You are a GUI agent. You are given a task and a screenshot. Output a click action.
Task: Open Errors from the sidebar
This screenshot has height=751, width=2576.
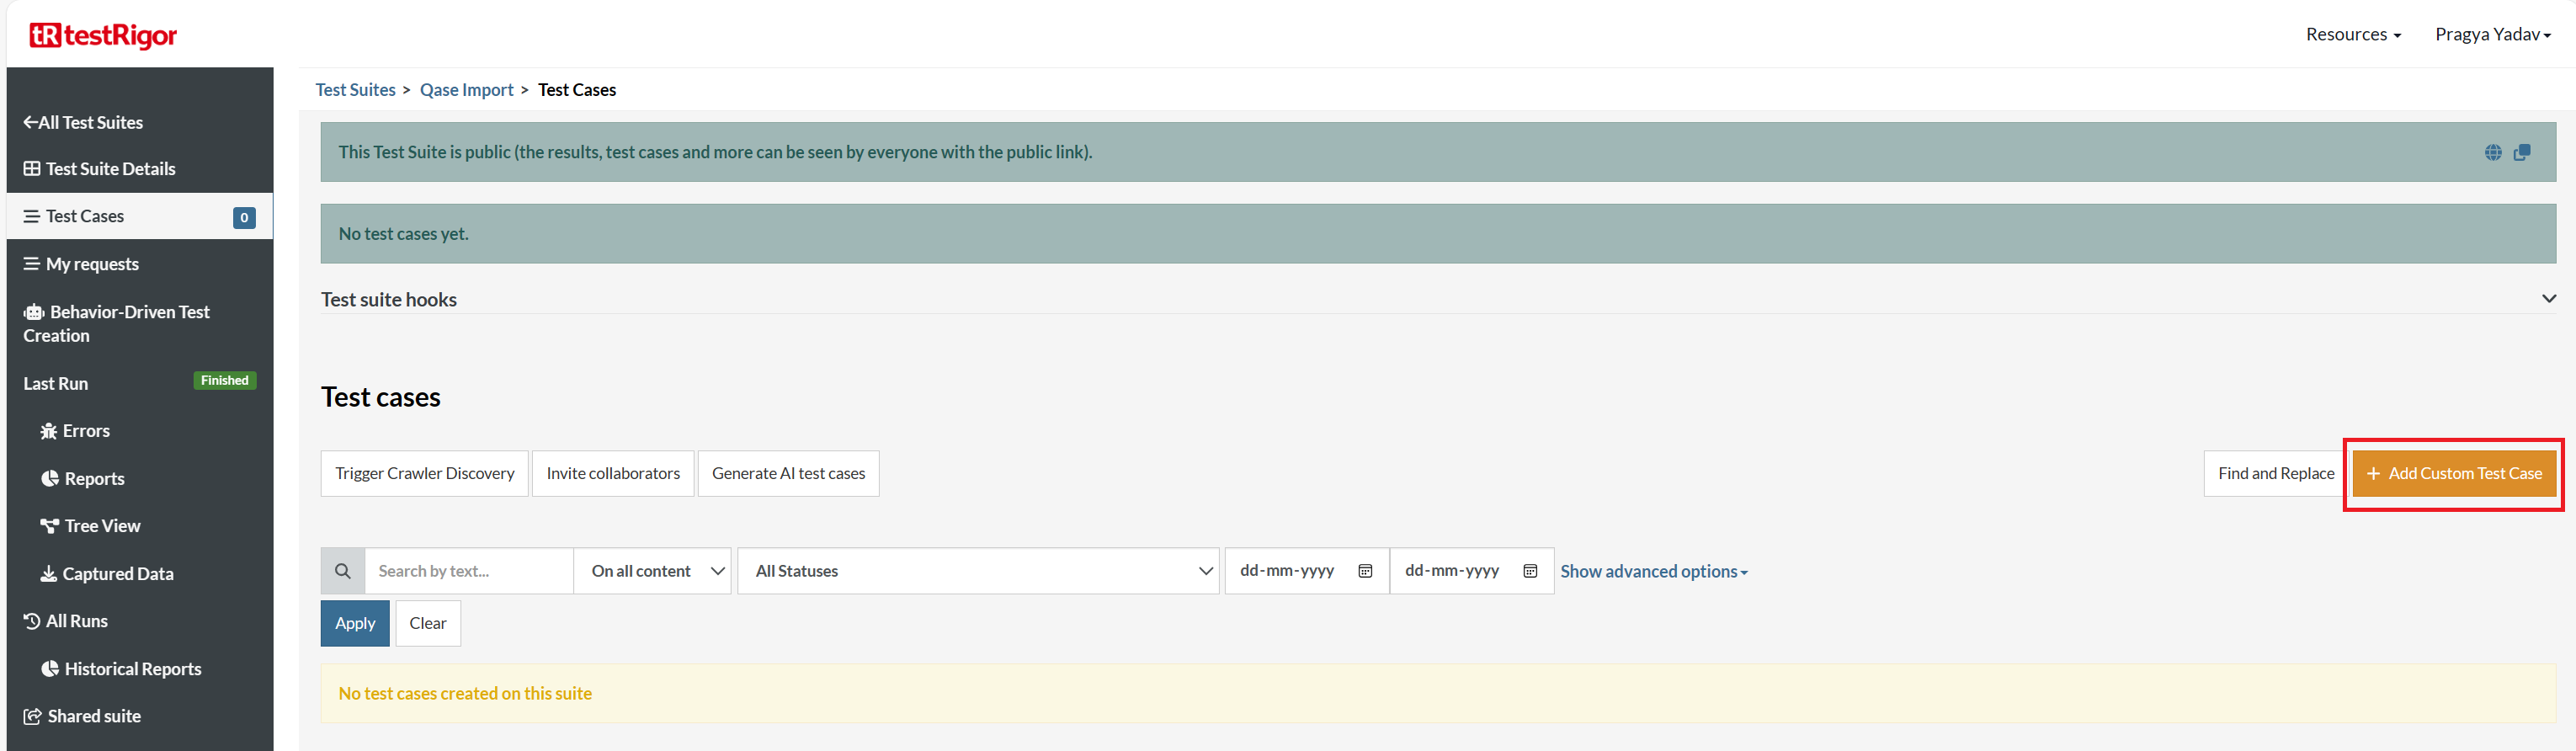pos(86,431)
